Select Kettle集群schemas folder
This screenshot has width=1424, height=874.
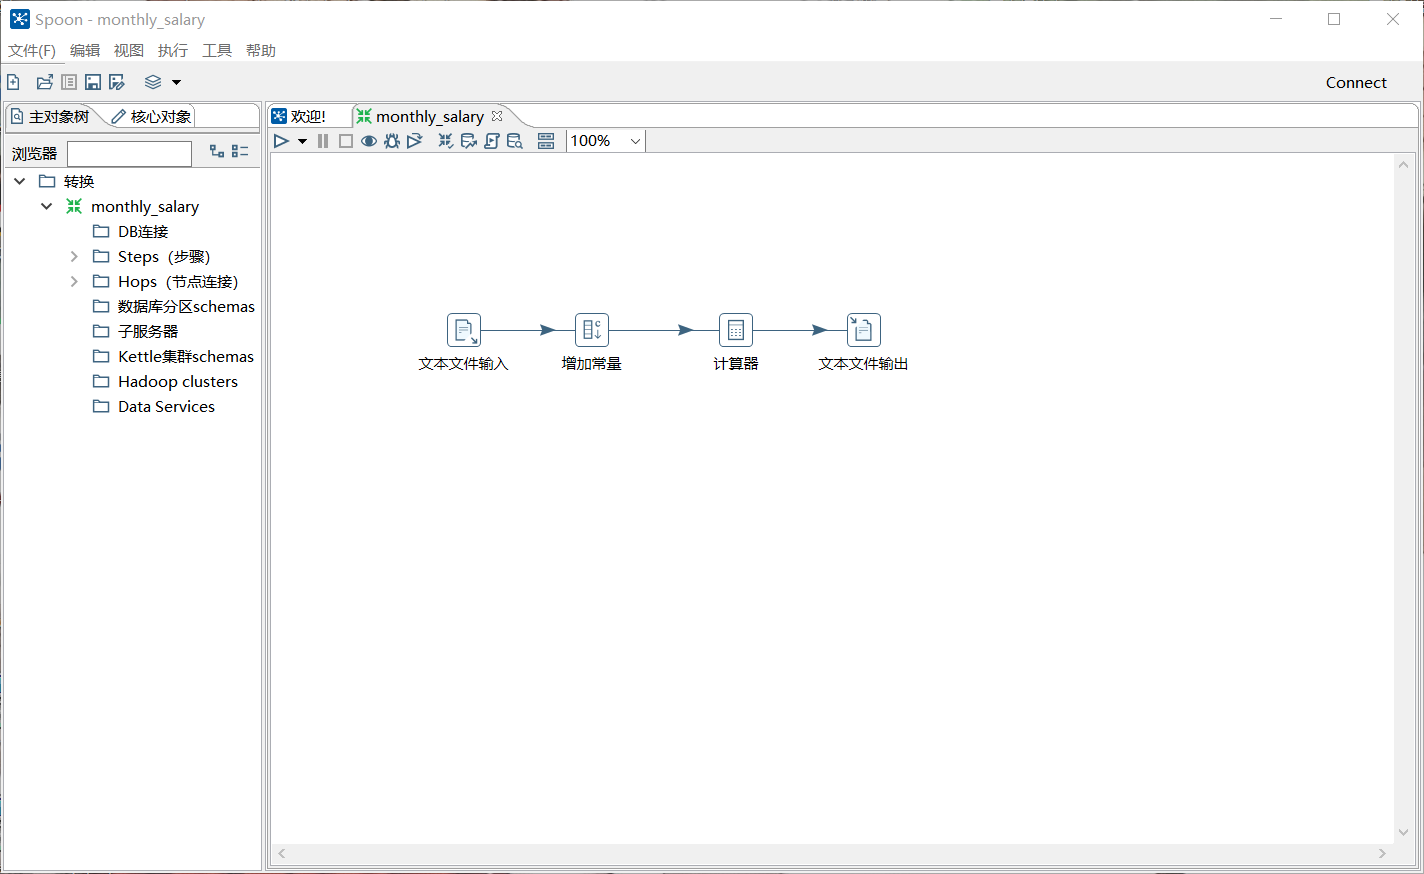186,356
